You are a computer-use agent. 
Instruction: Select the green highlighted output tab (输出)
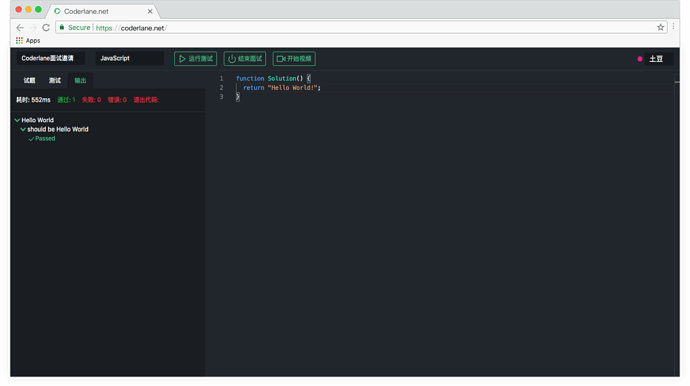80,80
